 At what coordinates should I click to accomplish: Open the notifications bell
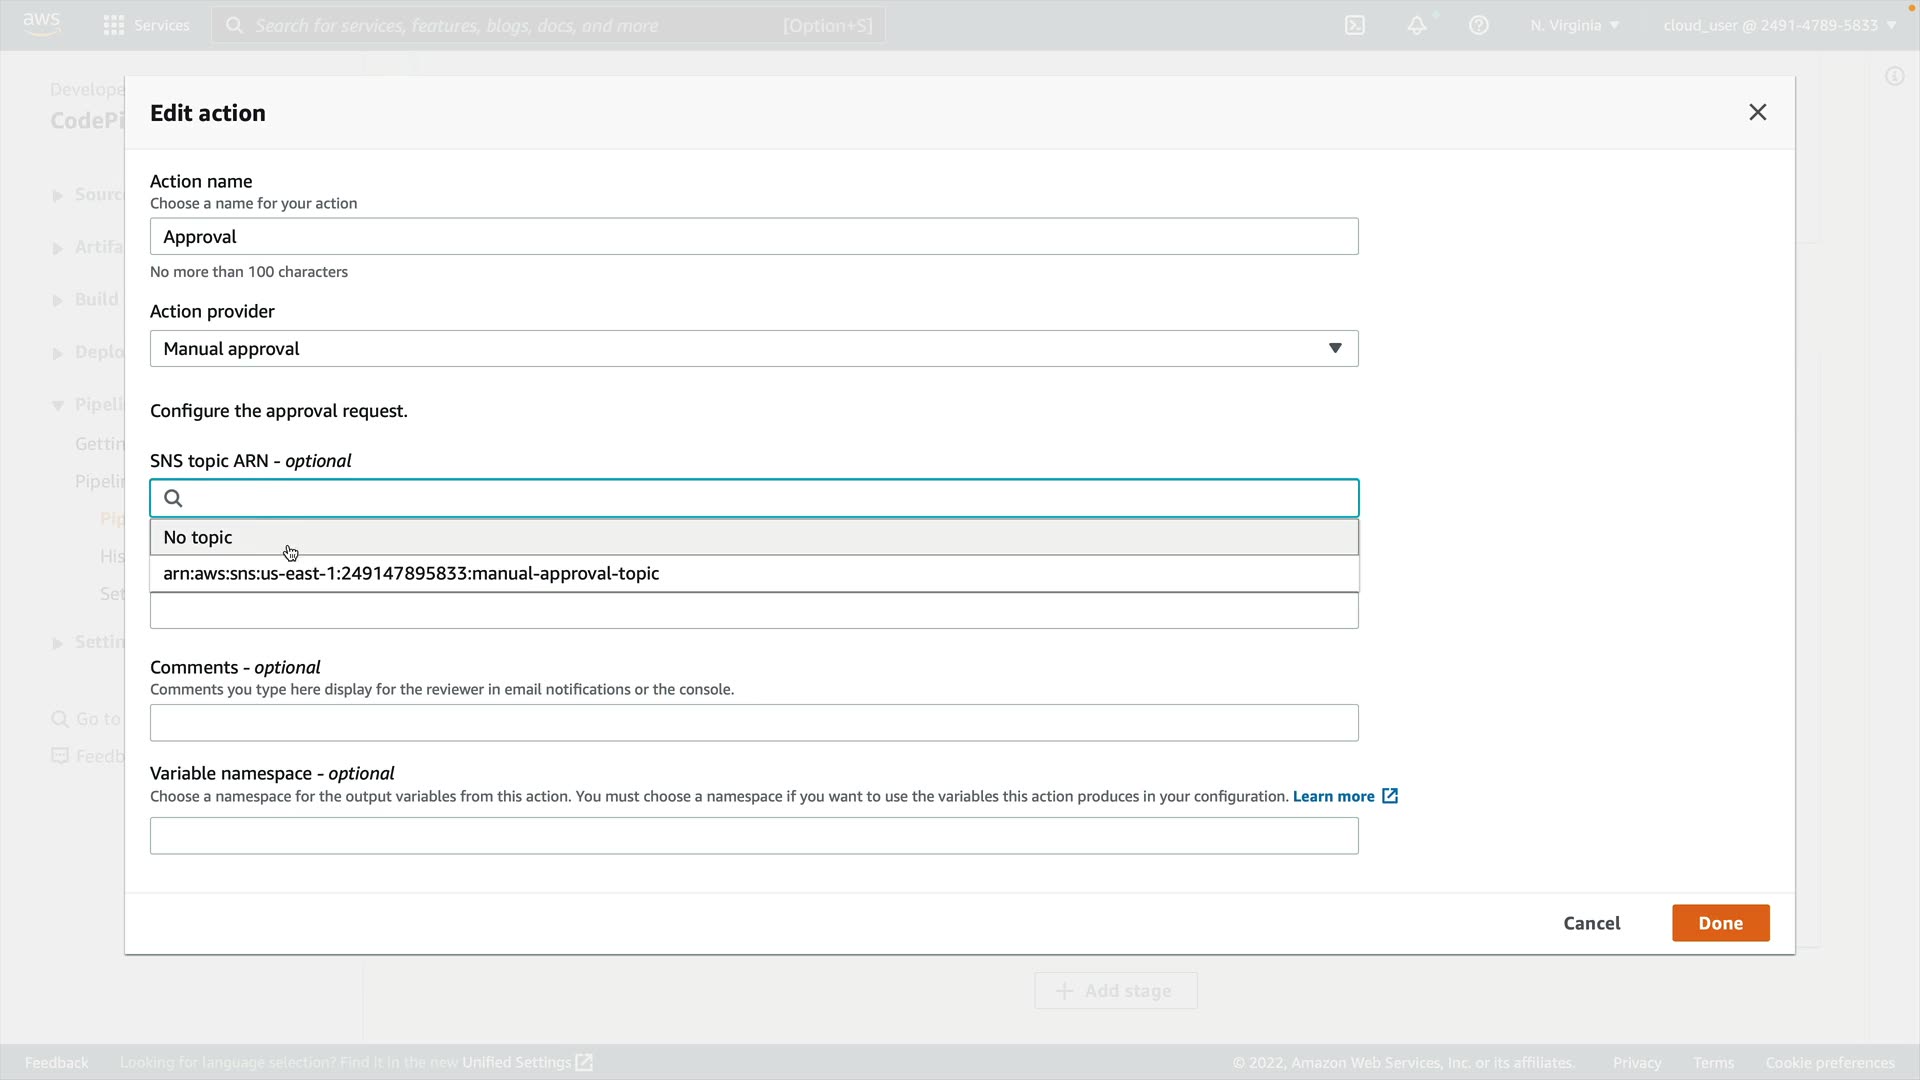(1417, 25)
